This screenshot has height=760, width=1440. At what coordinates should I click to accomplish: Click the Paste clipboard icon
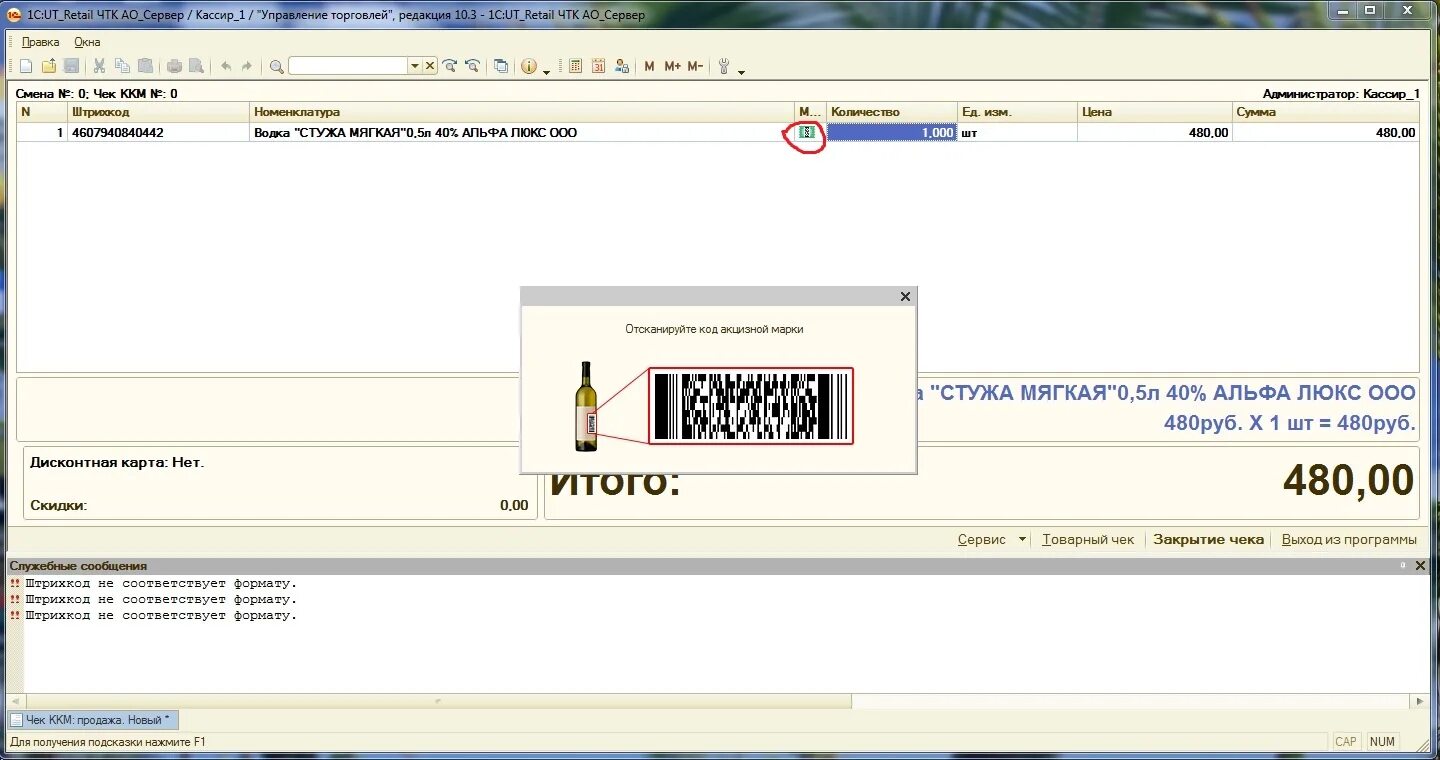pos(145,66)
